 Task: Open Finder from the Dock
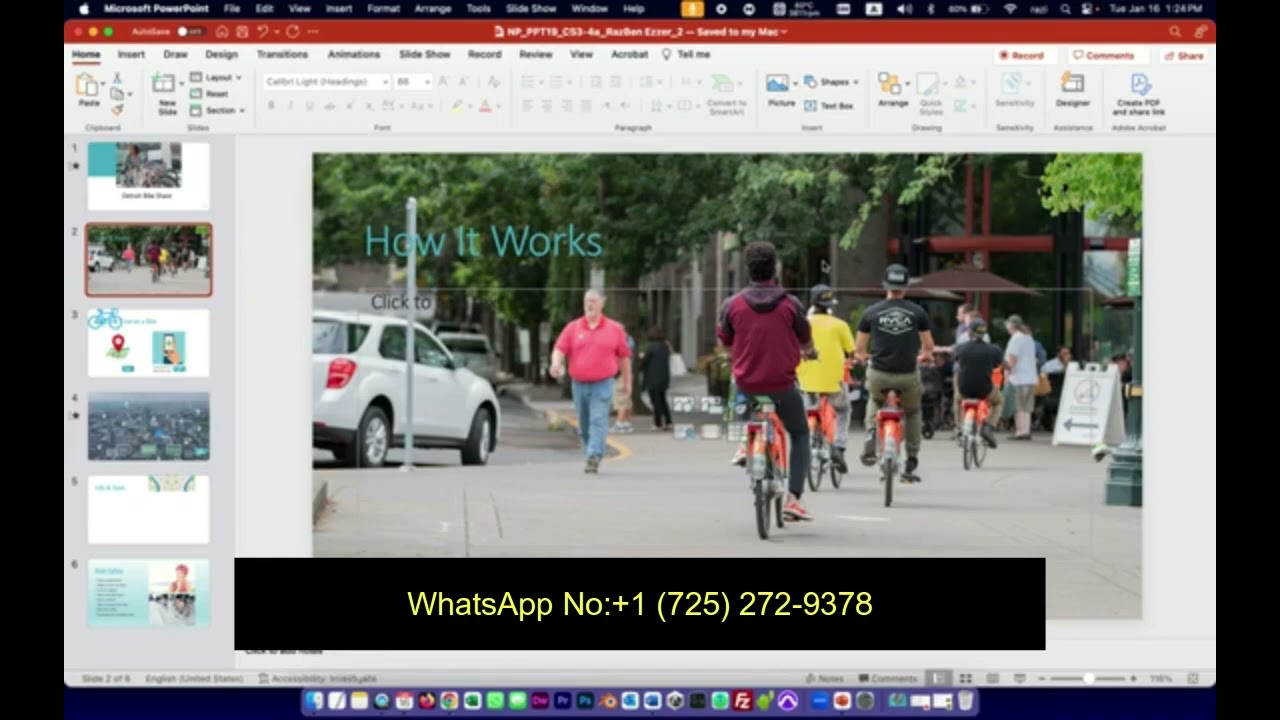315,701
